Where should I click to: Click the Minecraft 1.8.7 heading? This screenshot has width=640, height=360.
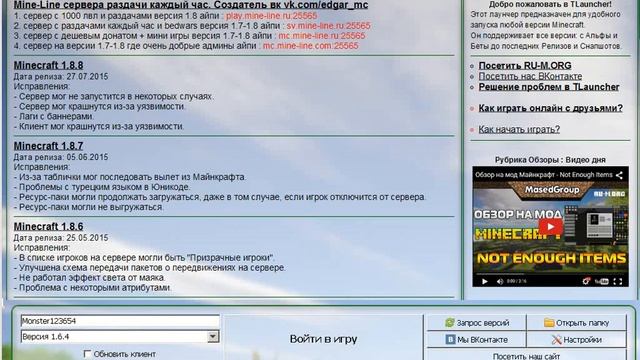point(49,146)
